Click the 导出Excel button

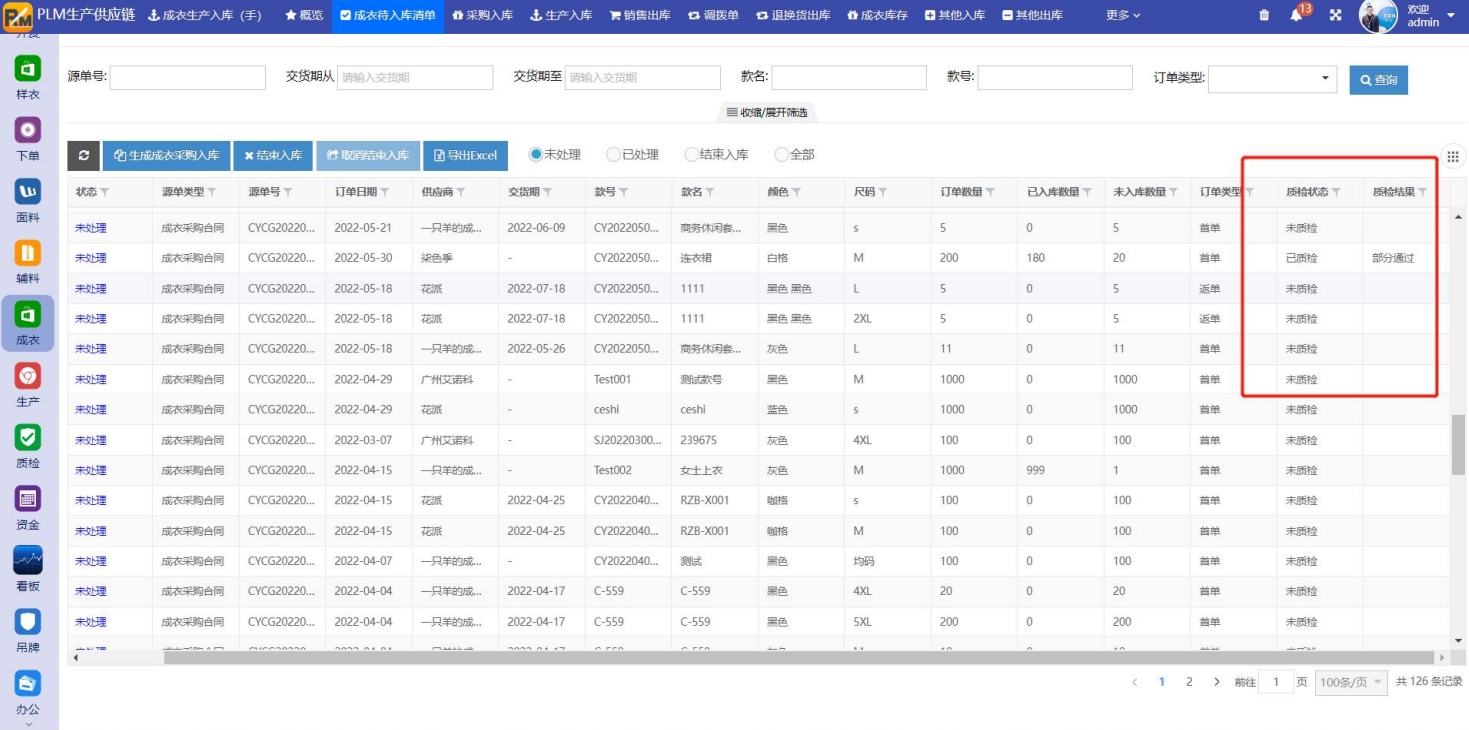click(466, 155)
